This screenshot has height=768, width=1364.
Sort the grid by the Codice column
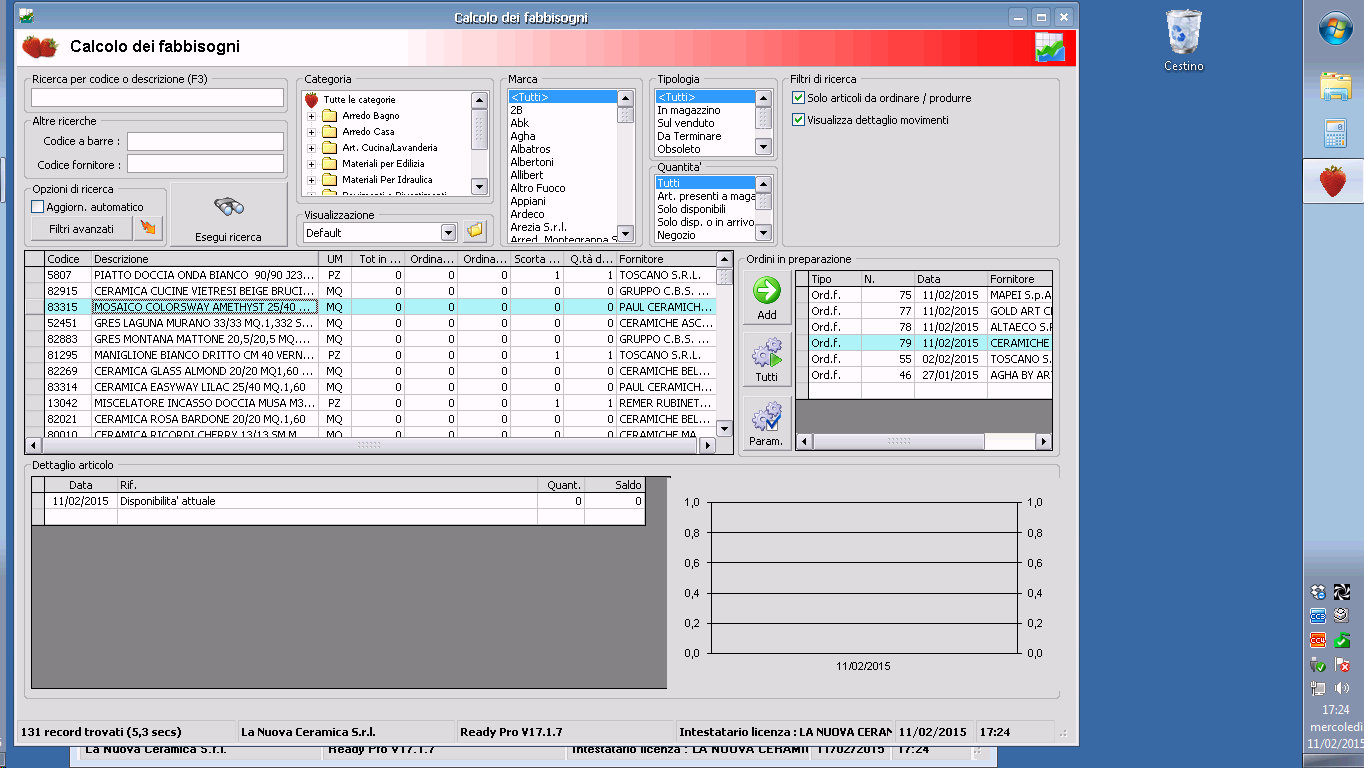click(68, 259)
